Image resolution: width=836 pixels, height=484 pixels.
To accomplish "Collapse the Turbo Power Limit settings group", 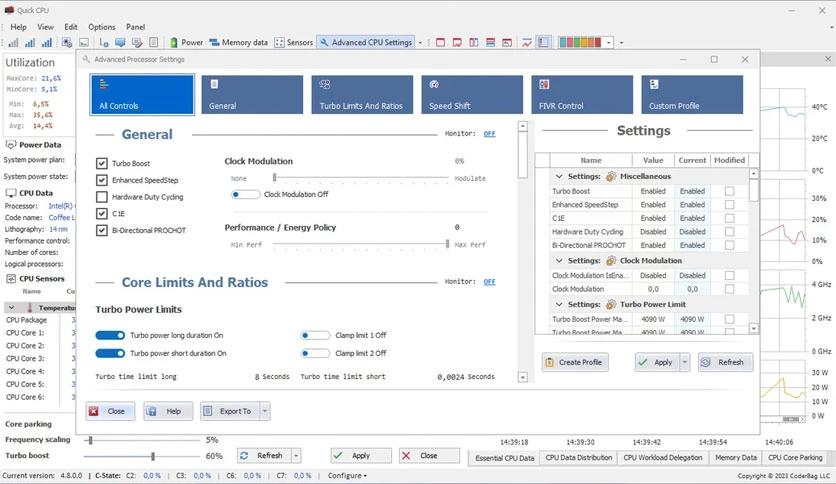I will [559, 304].
